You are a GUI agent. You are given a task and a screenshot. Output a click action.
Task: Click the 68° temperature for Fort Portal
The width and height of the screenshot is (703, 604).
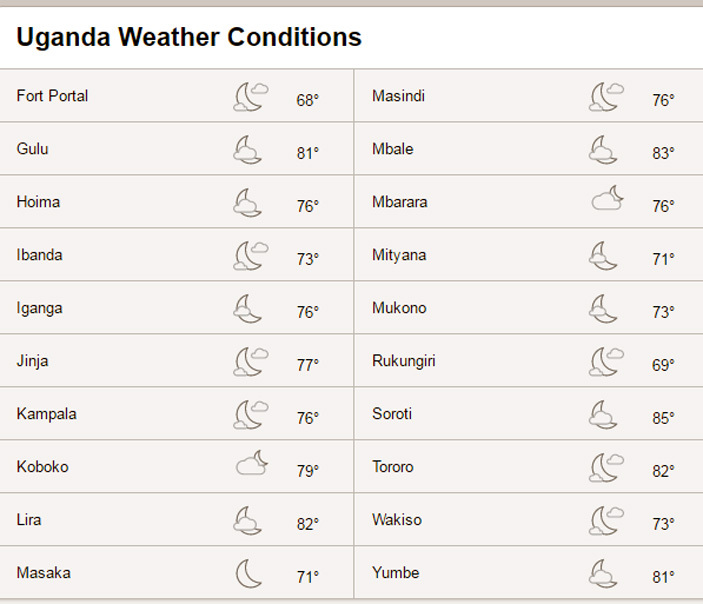308,100
